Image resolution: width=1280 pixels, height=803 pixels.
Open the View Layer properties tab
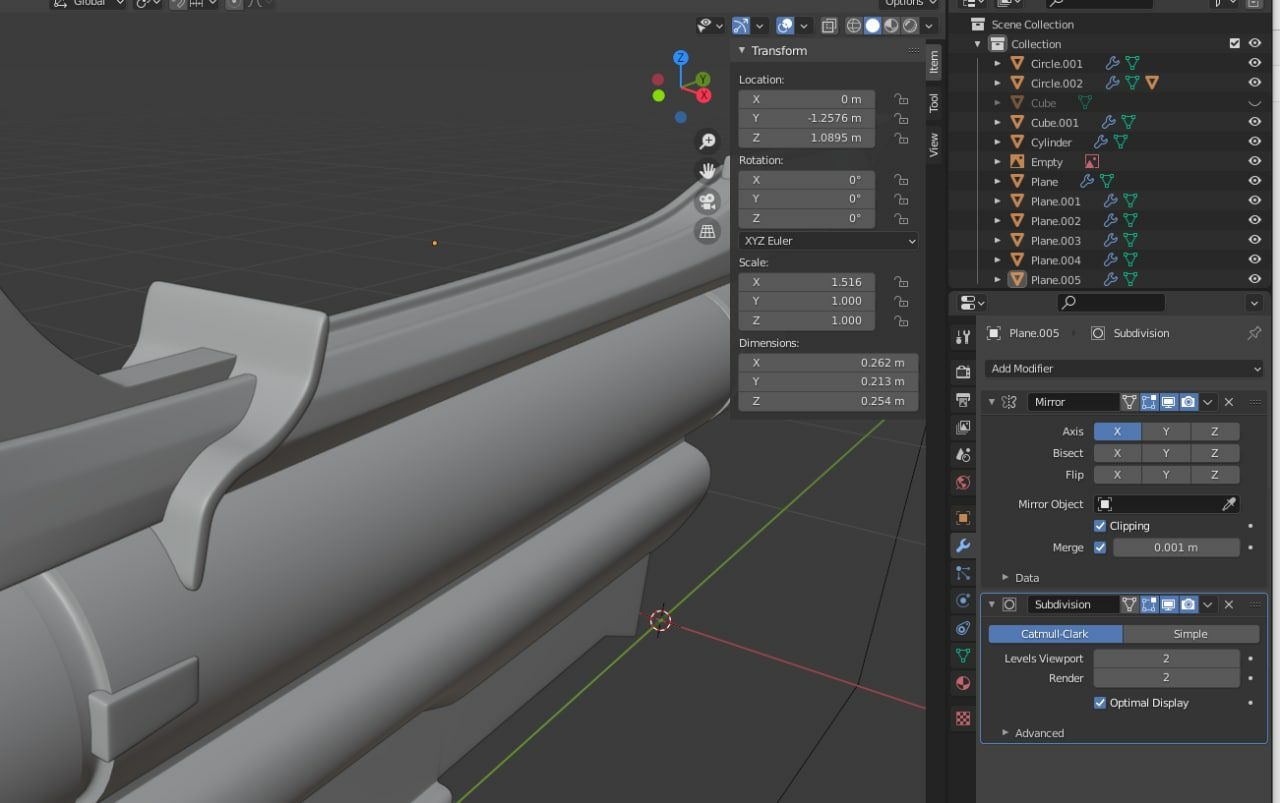point(963,427)
